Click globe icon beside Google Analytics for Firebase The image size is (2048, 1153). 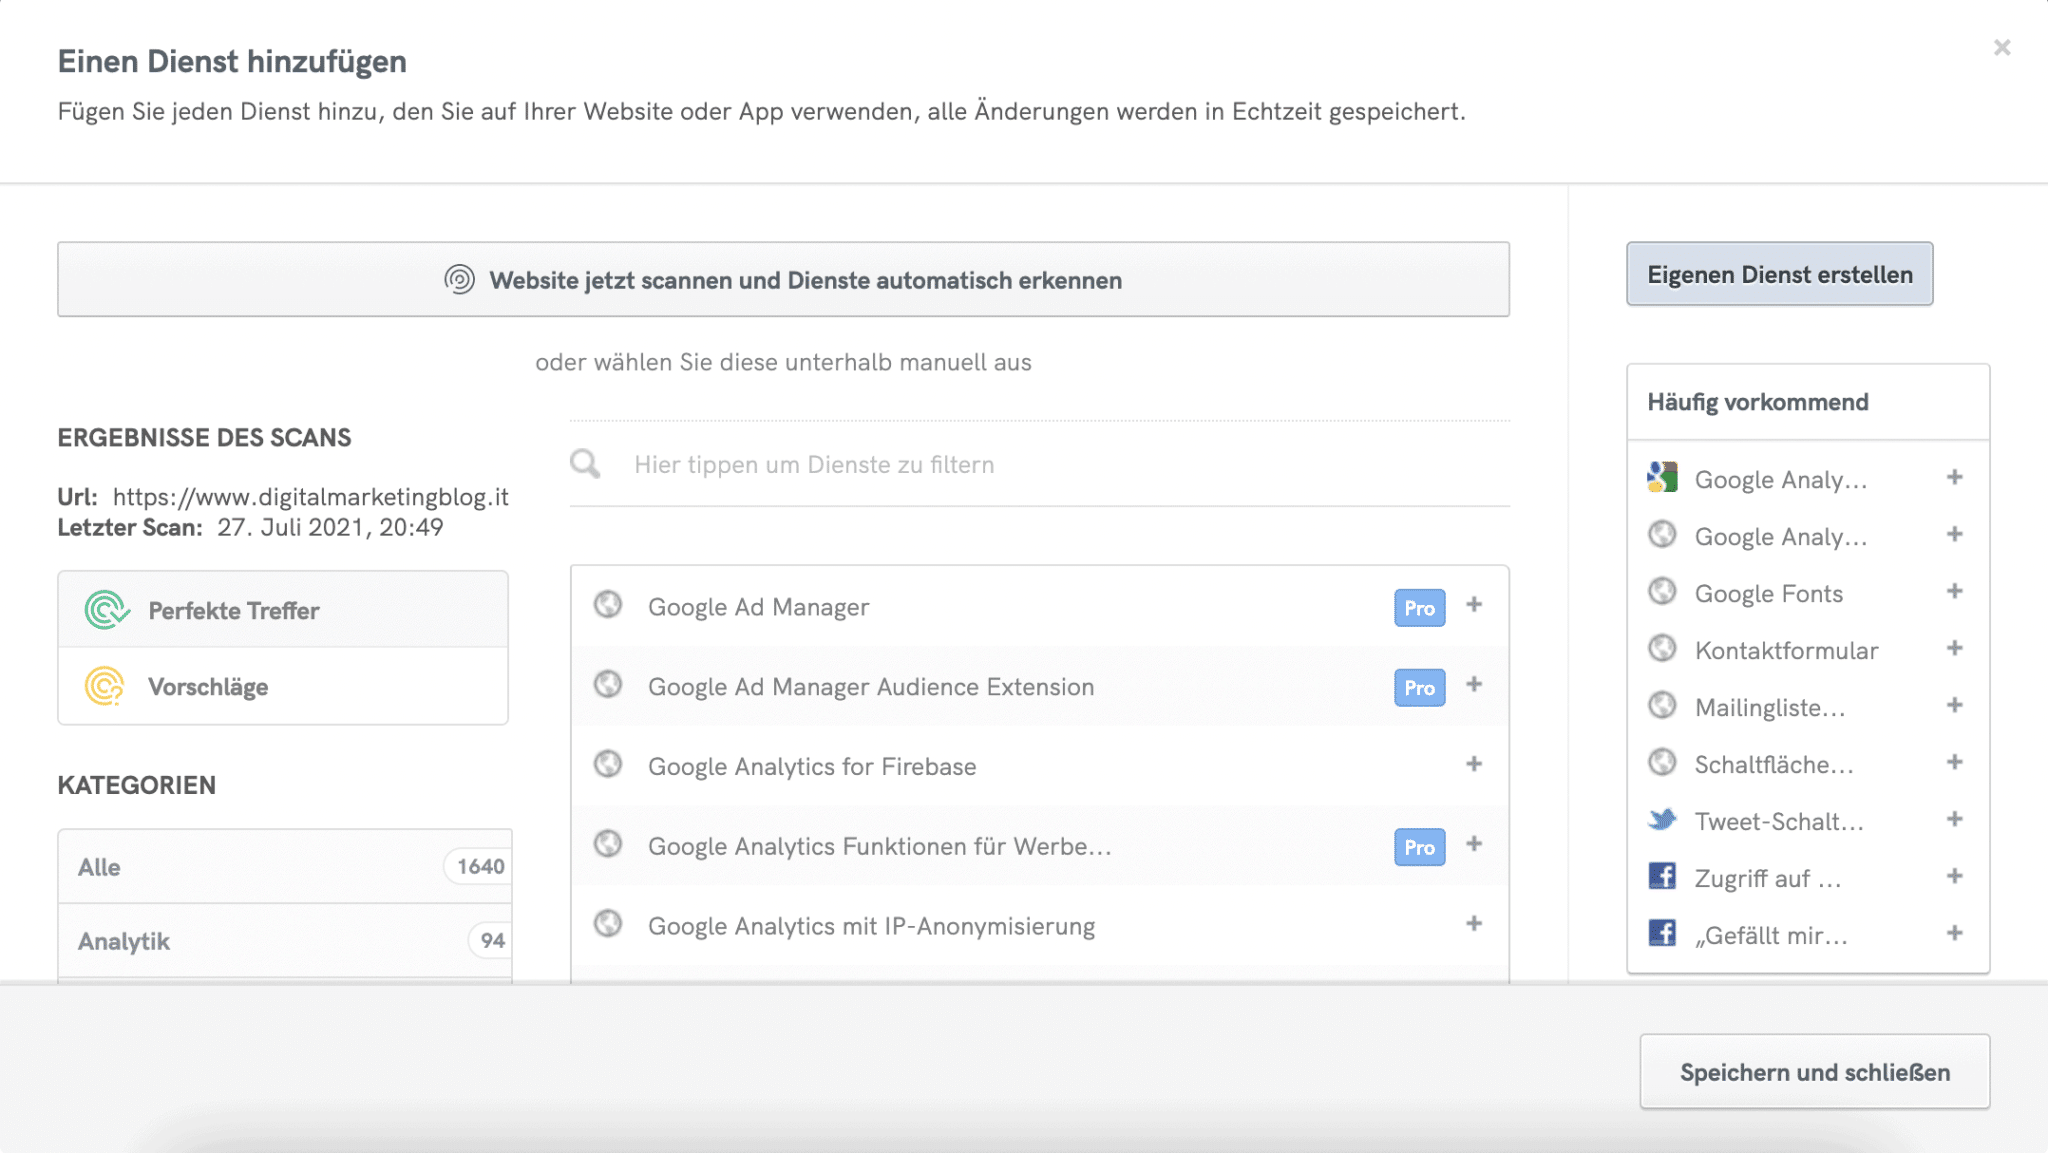pos(608,764)
